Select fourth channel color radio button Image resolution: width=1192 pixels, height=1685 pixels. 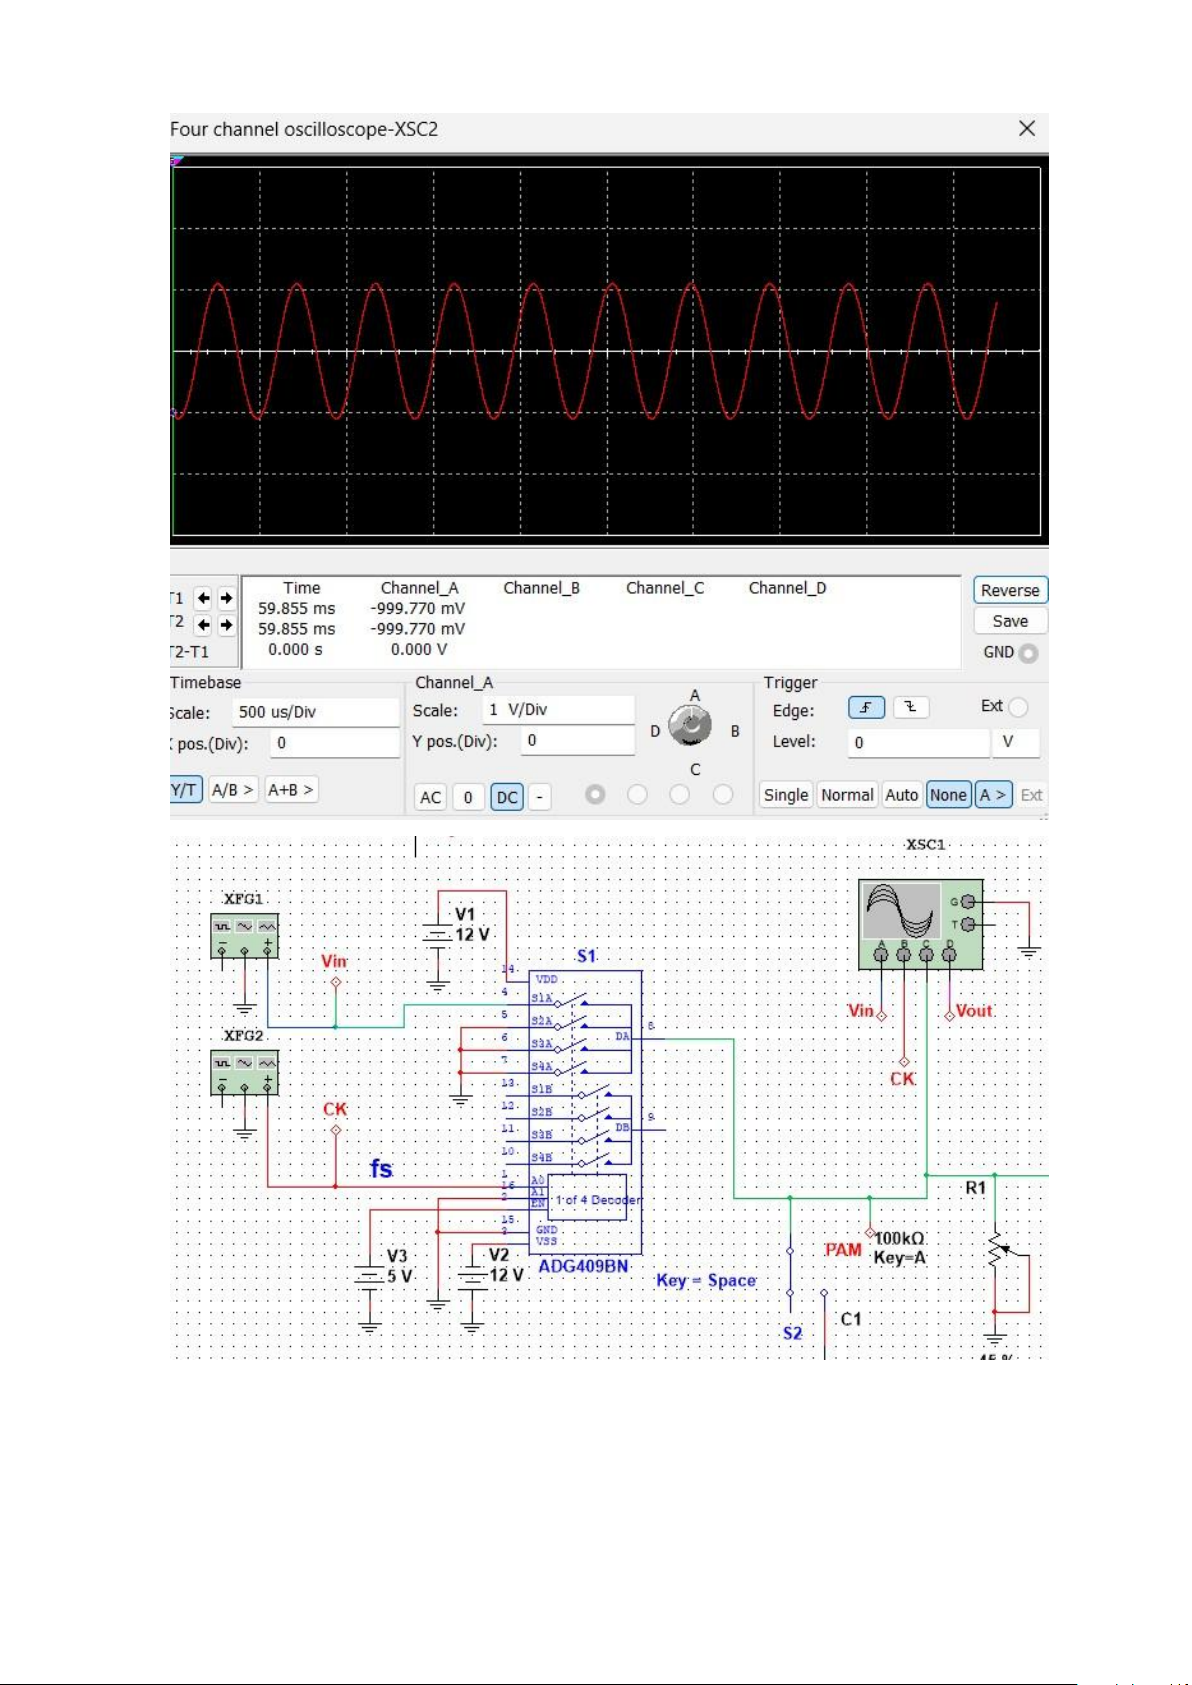[723, 794]
